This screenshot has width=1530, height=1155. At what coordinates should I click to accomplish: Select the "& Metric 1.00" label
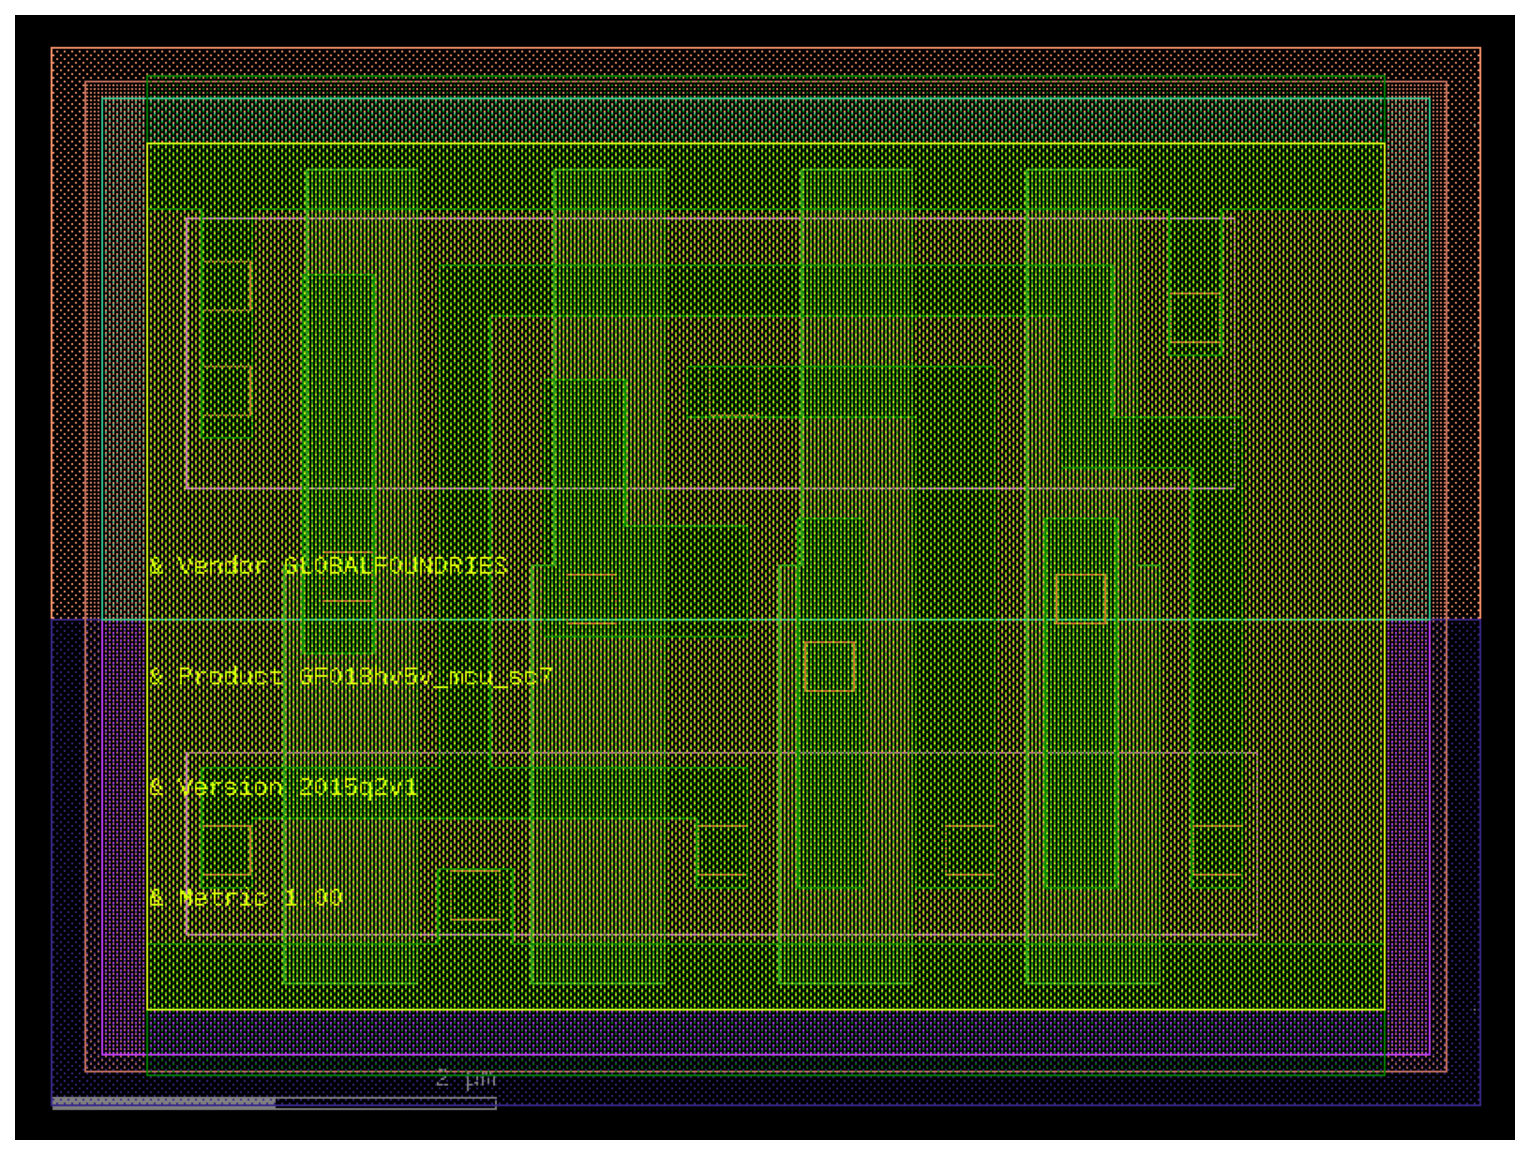click(246, 897)
